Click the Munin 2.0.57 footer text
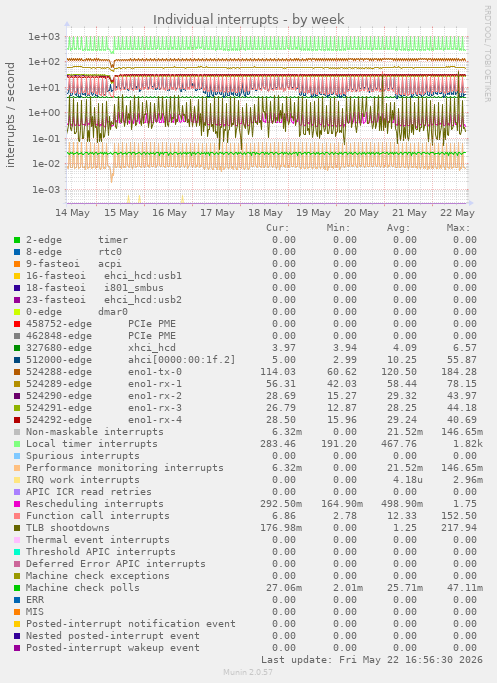 tap(248, 672)
